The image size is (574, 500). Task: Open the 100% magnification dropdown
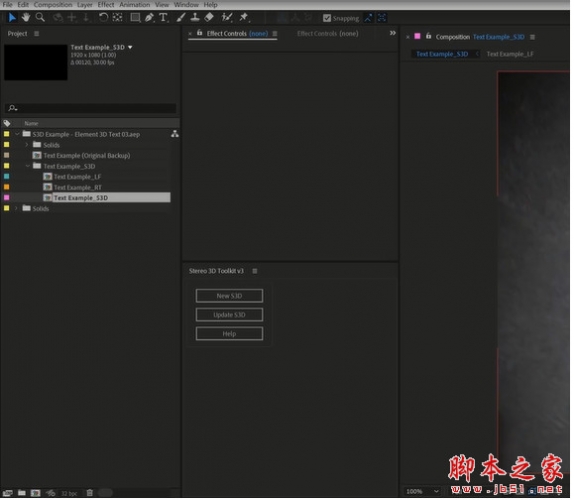pyautogui.click(x=422, y=491)
